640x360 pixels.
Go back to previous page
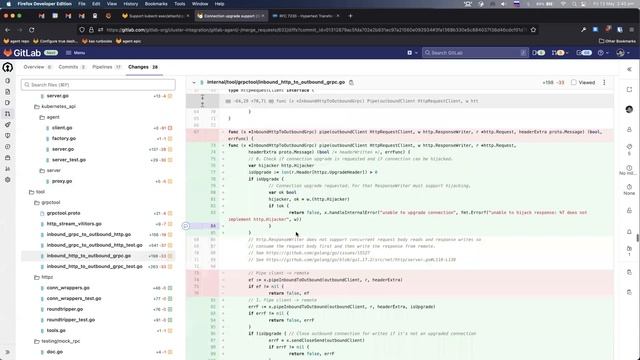pos(7,30)
